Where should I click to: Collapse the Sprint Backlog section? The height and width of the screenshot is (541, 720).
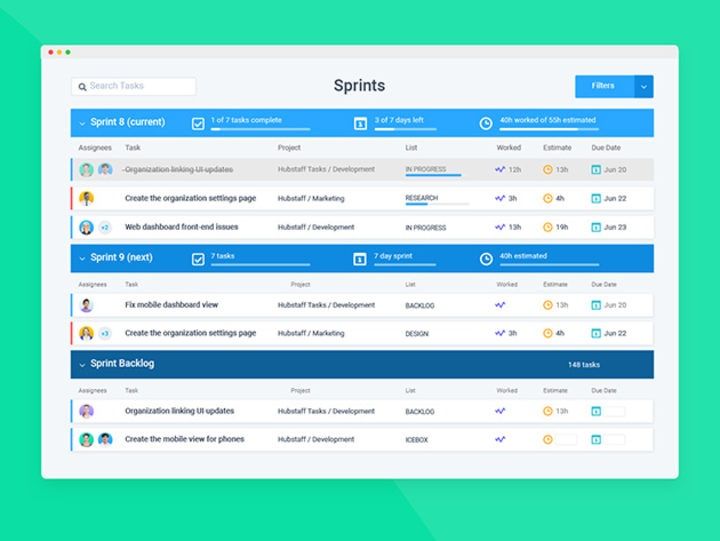[x=82, y=365]
